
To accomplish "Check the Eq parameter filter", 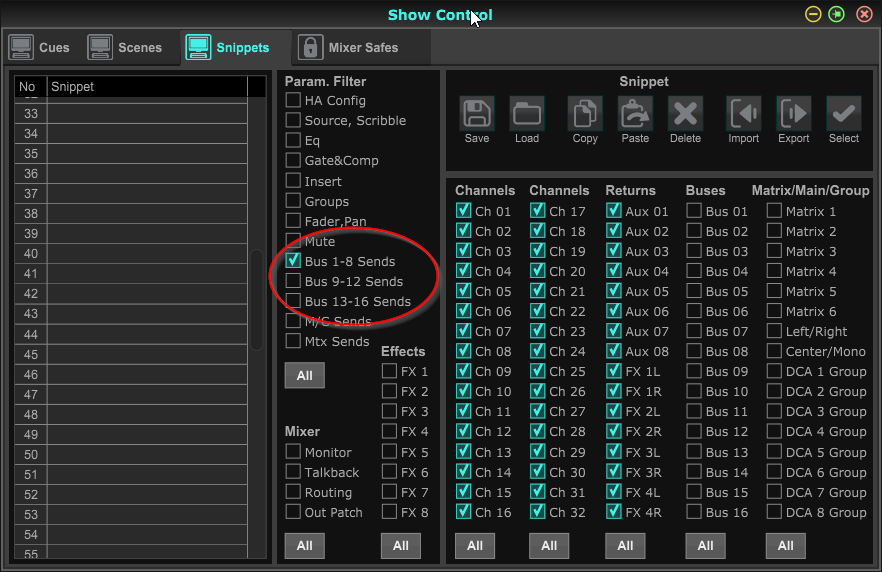I will click(293, 140).
